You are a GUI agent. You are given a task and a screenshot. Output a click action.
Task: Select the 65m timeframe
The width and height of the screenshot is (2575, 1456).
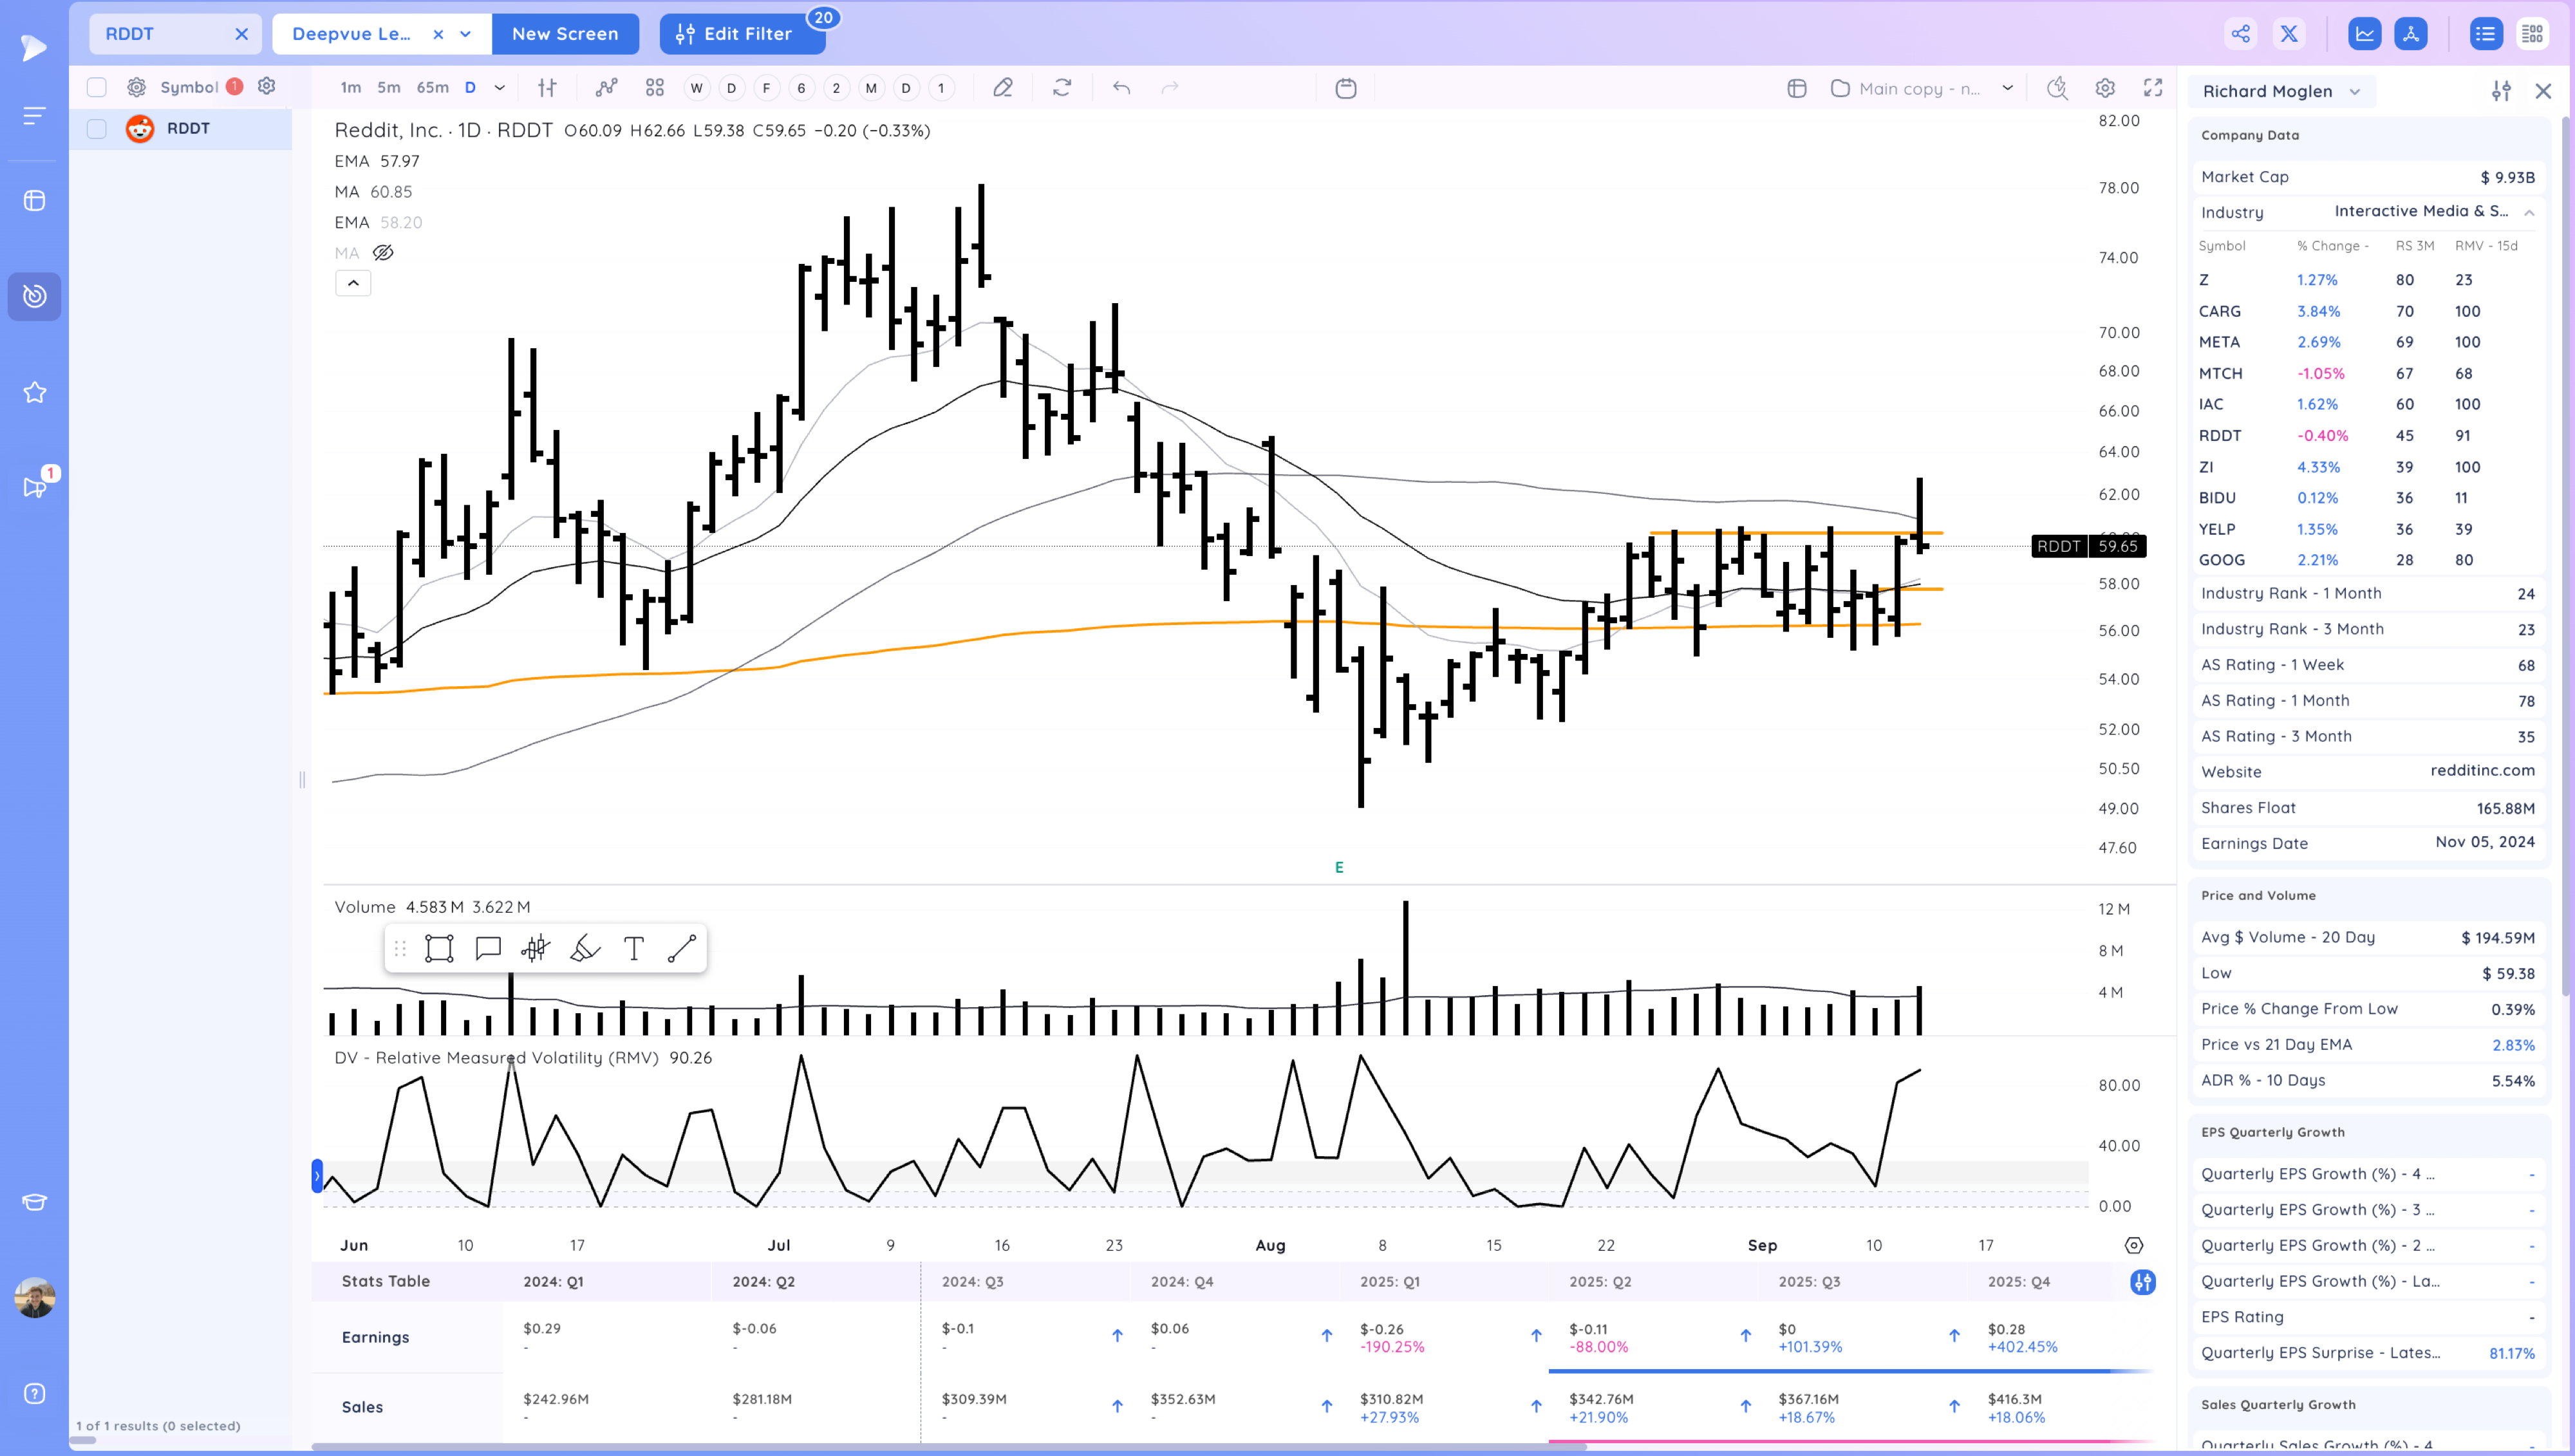click(x=432, y=88)
